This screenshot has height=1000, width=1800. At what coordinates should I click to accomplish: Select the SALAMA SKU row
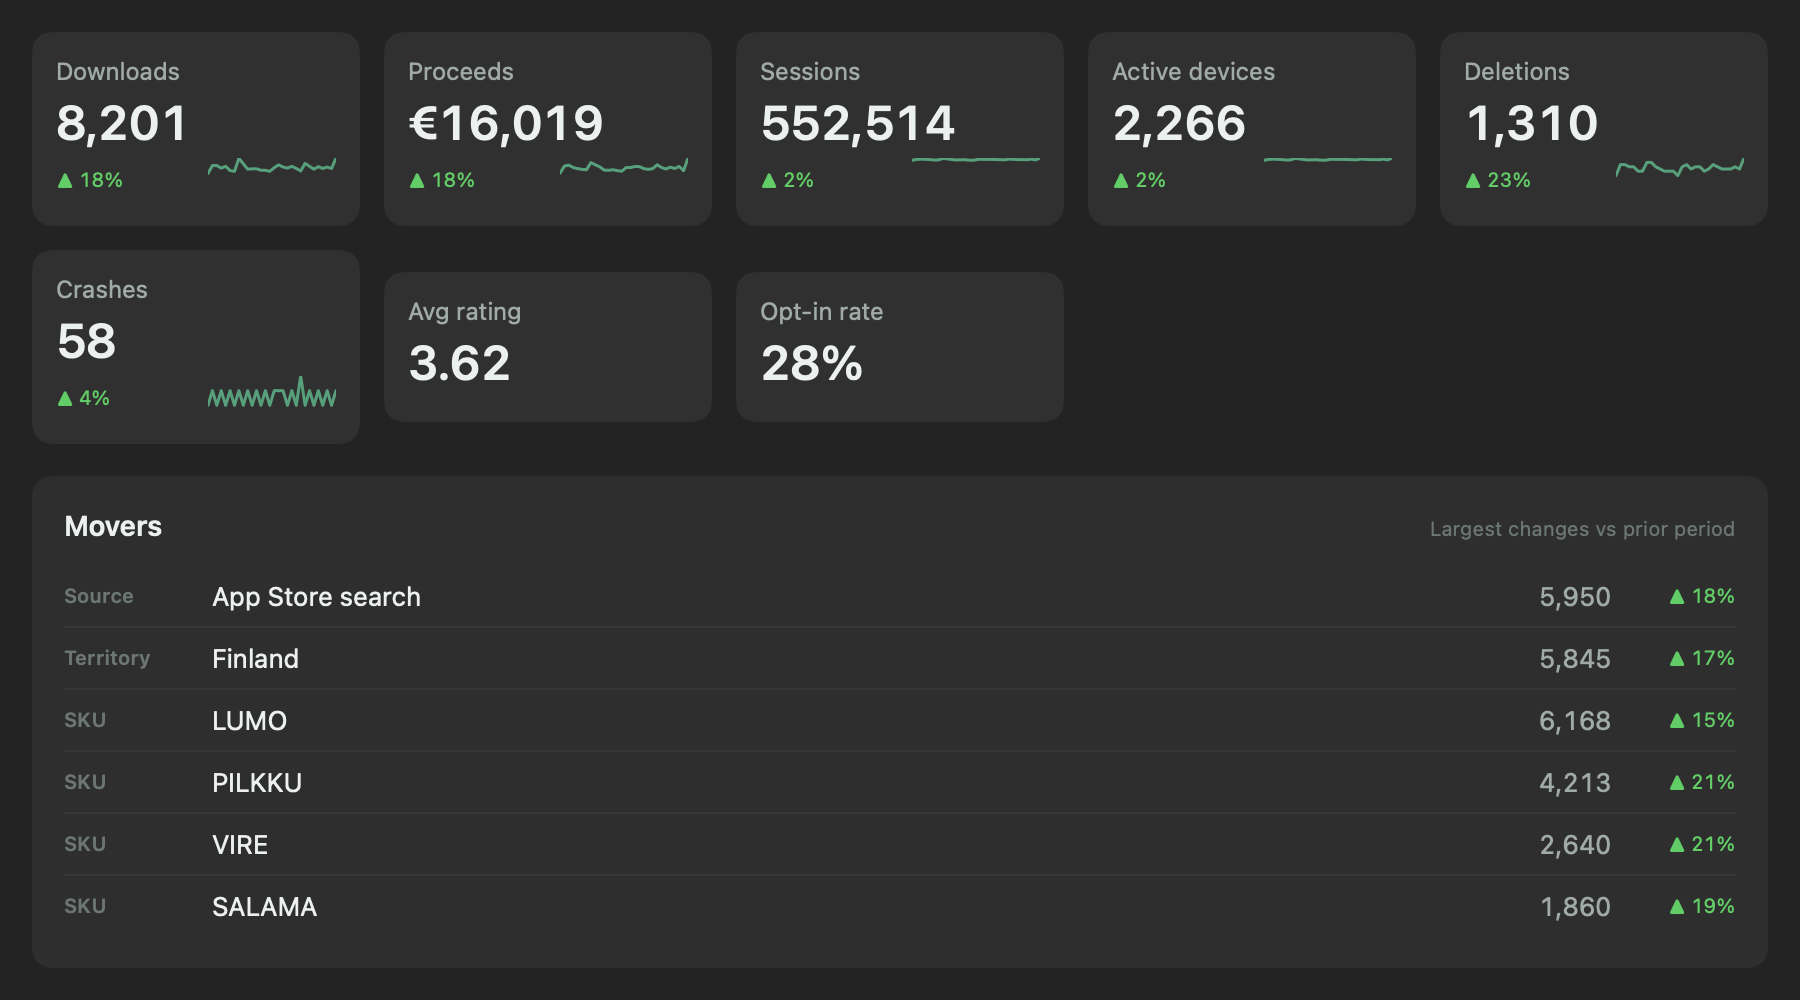(x=900, y=907)
